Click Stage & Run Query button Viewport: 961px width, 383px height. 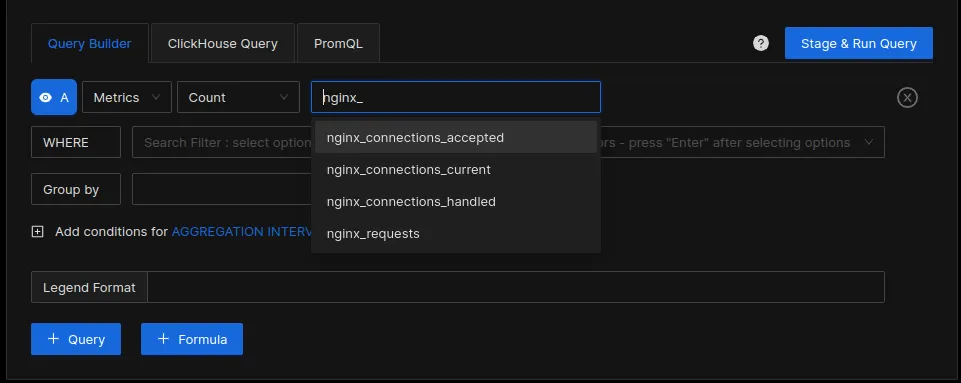tap(859, 44)
